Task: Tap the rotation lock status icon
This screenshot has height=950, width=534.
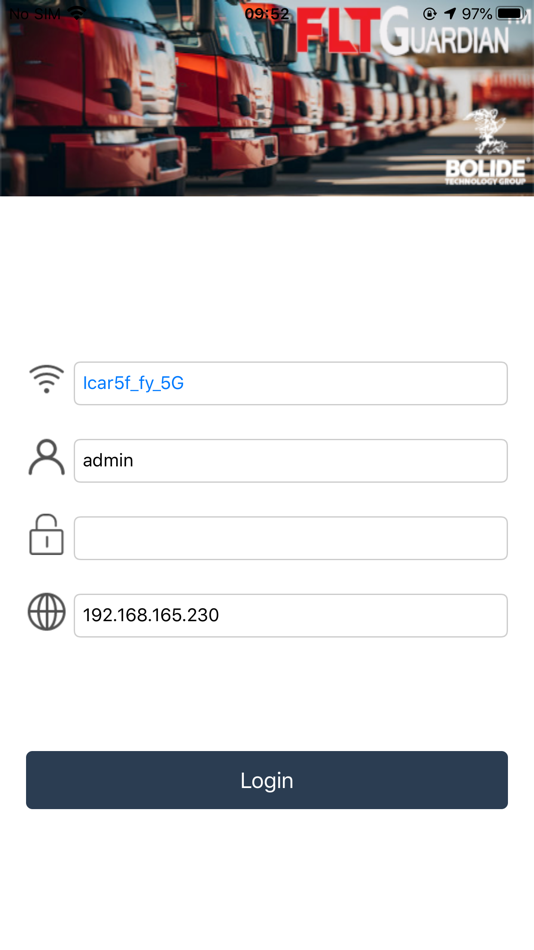Action: pos(430,13)
